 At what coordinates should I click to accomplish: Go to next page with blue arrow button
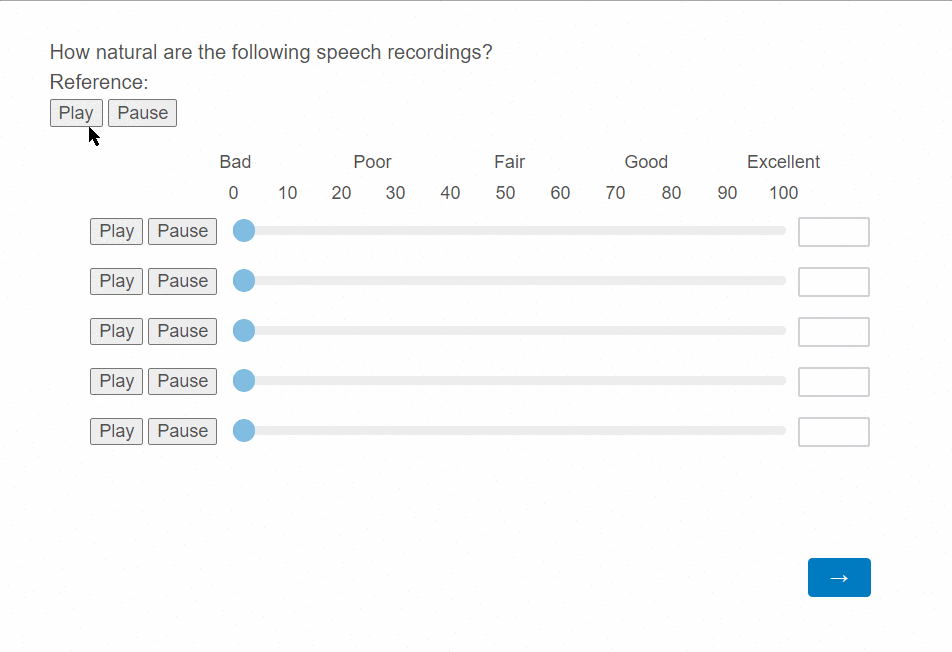839,577
